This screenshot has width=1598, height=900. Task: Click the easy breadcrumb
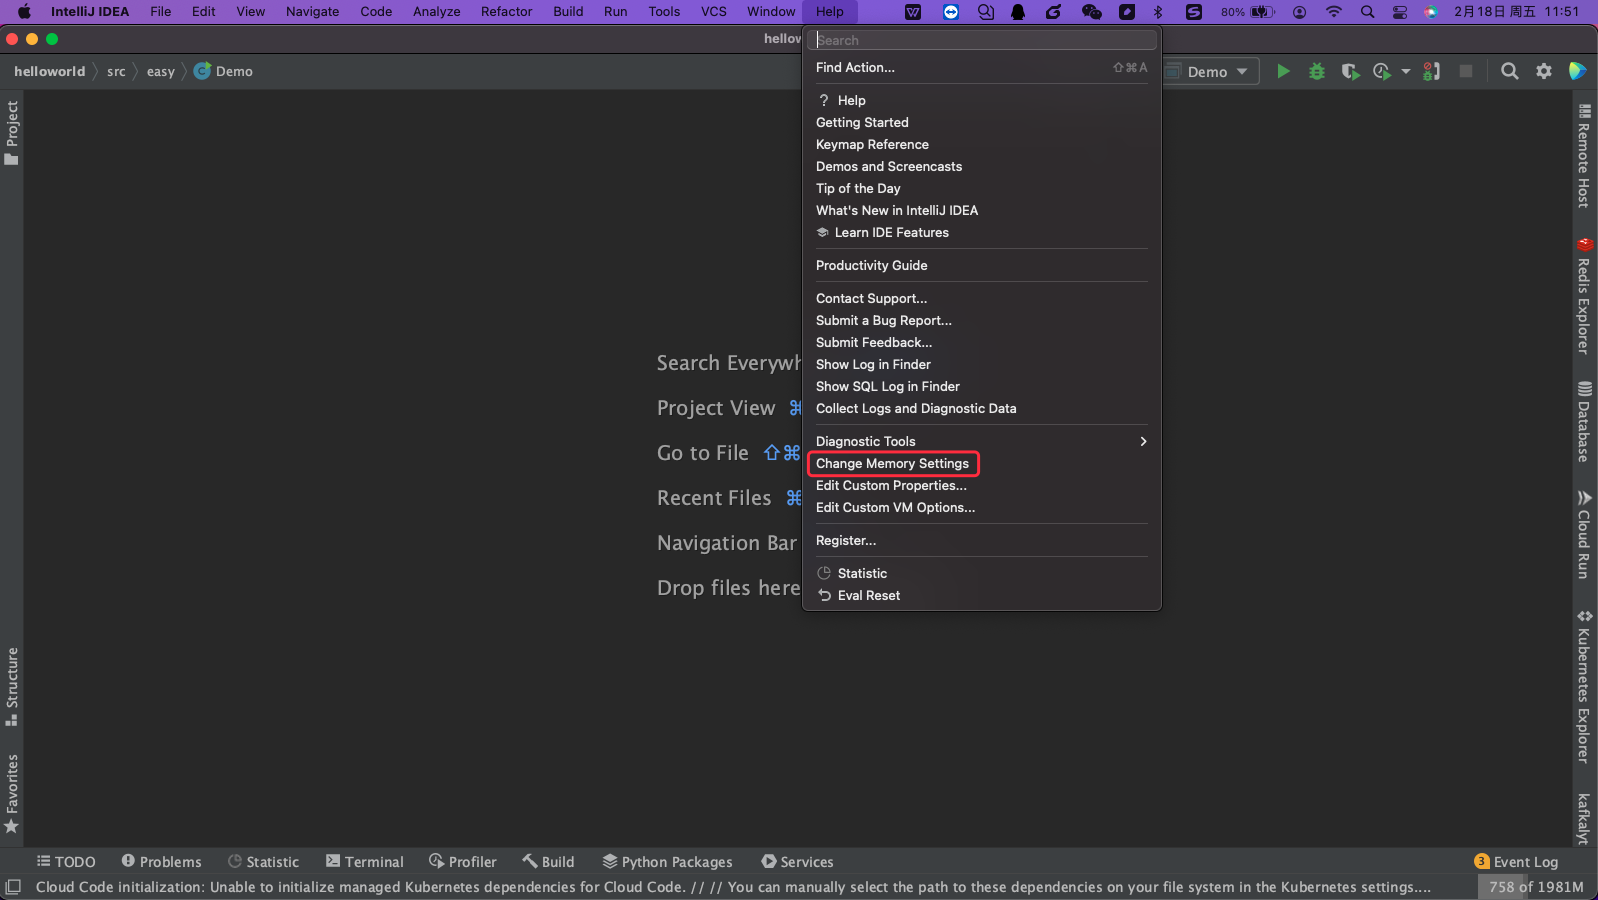pyautogui.click(x=160, y=71)
